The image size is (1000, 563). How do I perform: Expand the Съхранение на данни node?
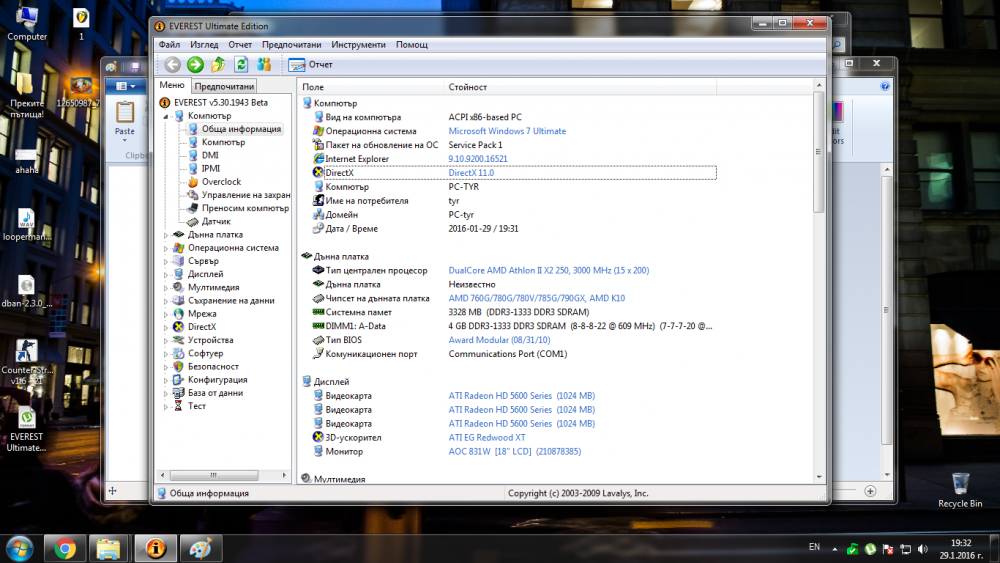click(x=166, y=301)
